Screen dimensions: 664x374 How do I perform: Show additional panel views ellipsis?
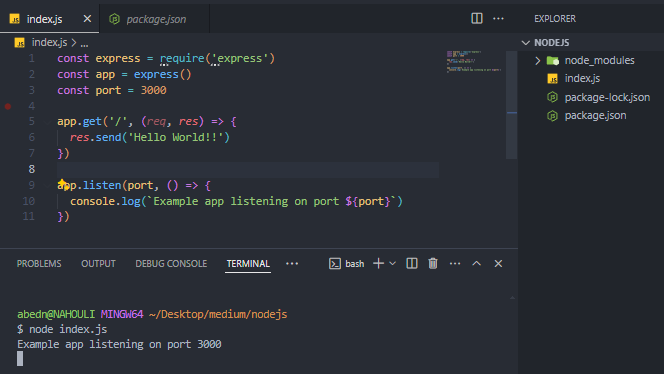[x=292, y=264]
